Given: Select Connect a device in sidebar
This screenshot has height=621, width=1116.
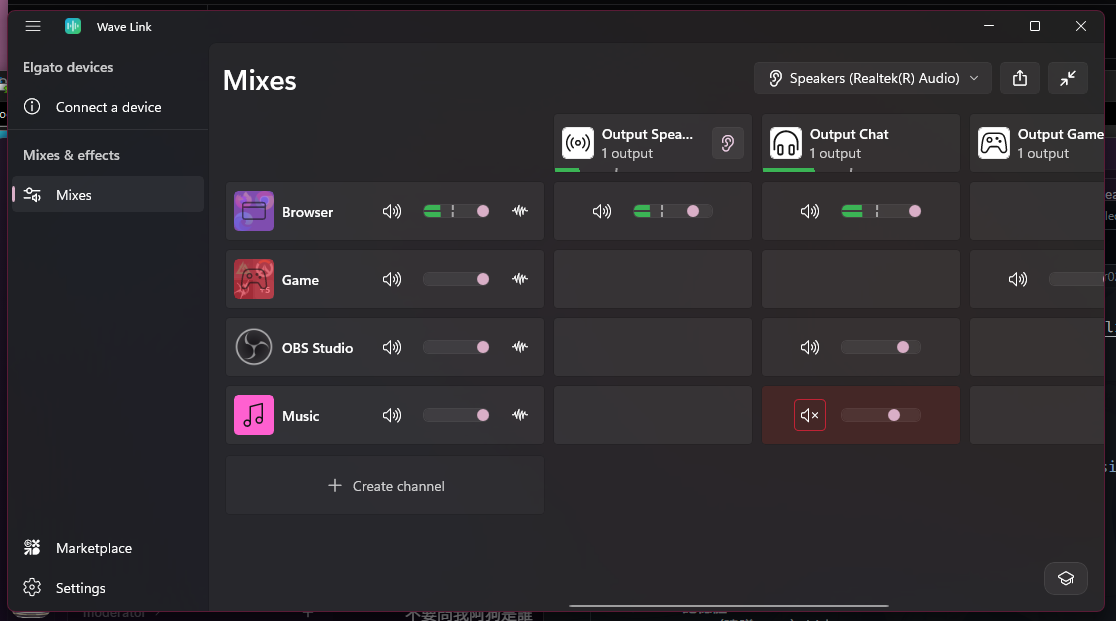Looking at the screenshot, I should click(108, 107).
